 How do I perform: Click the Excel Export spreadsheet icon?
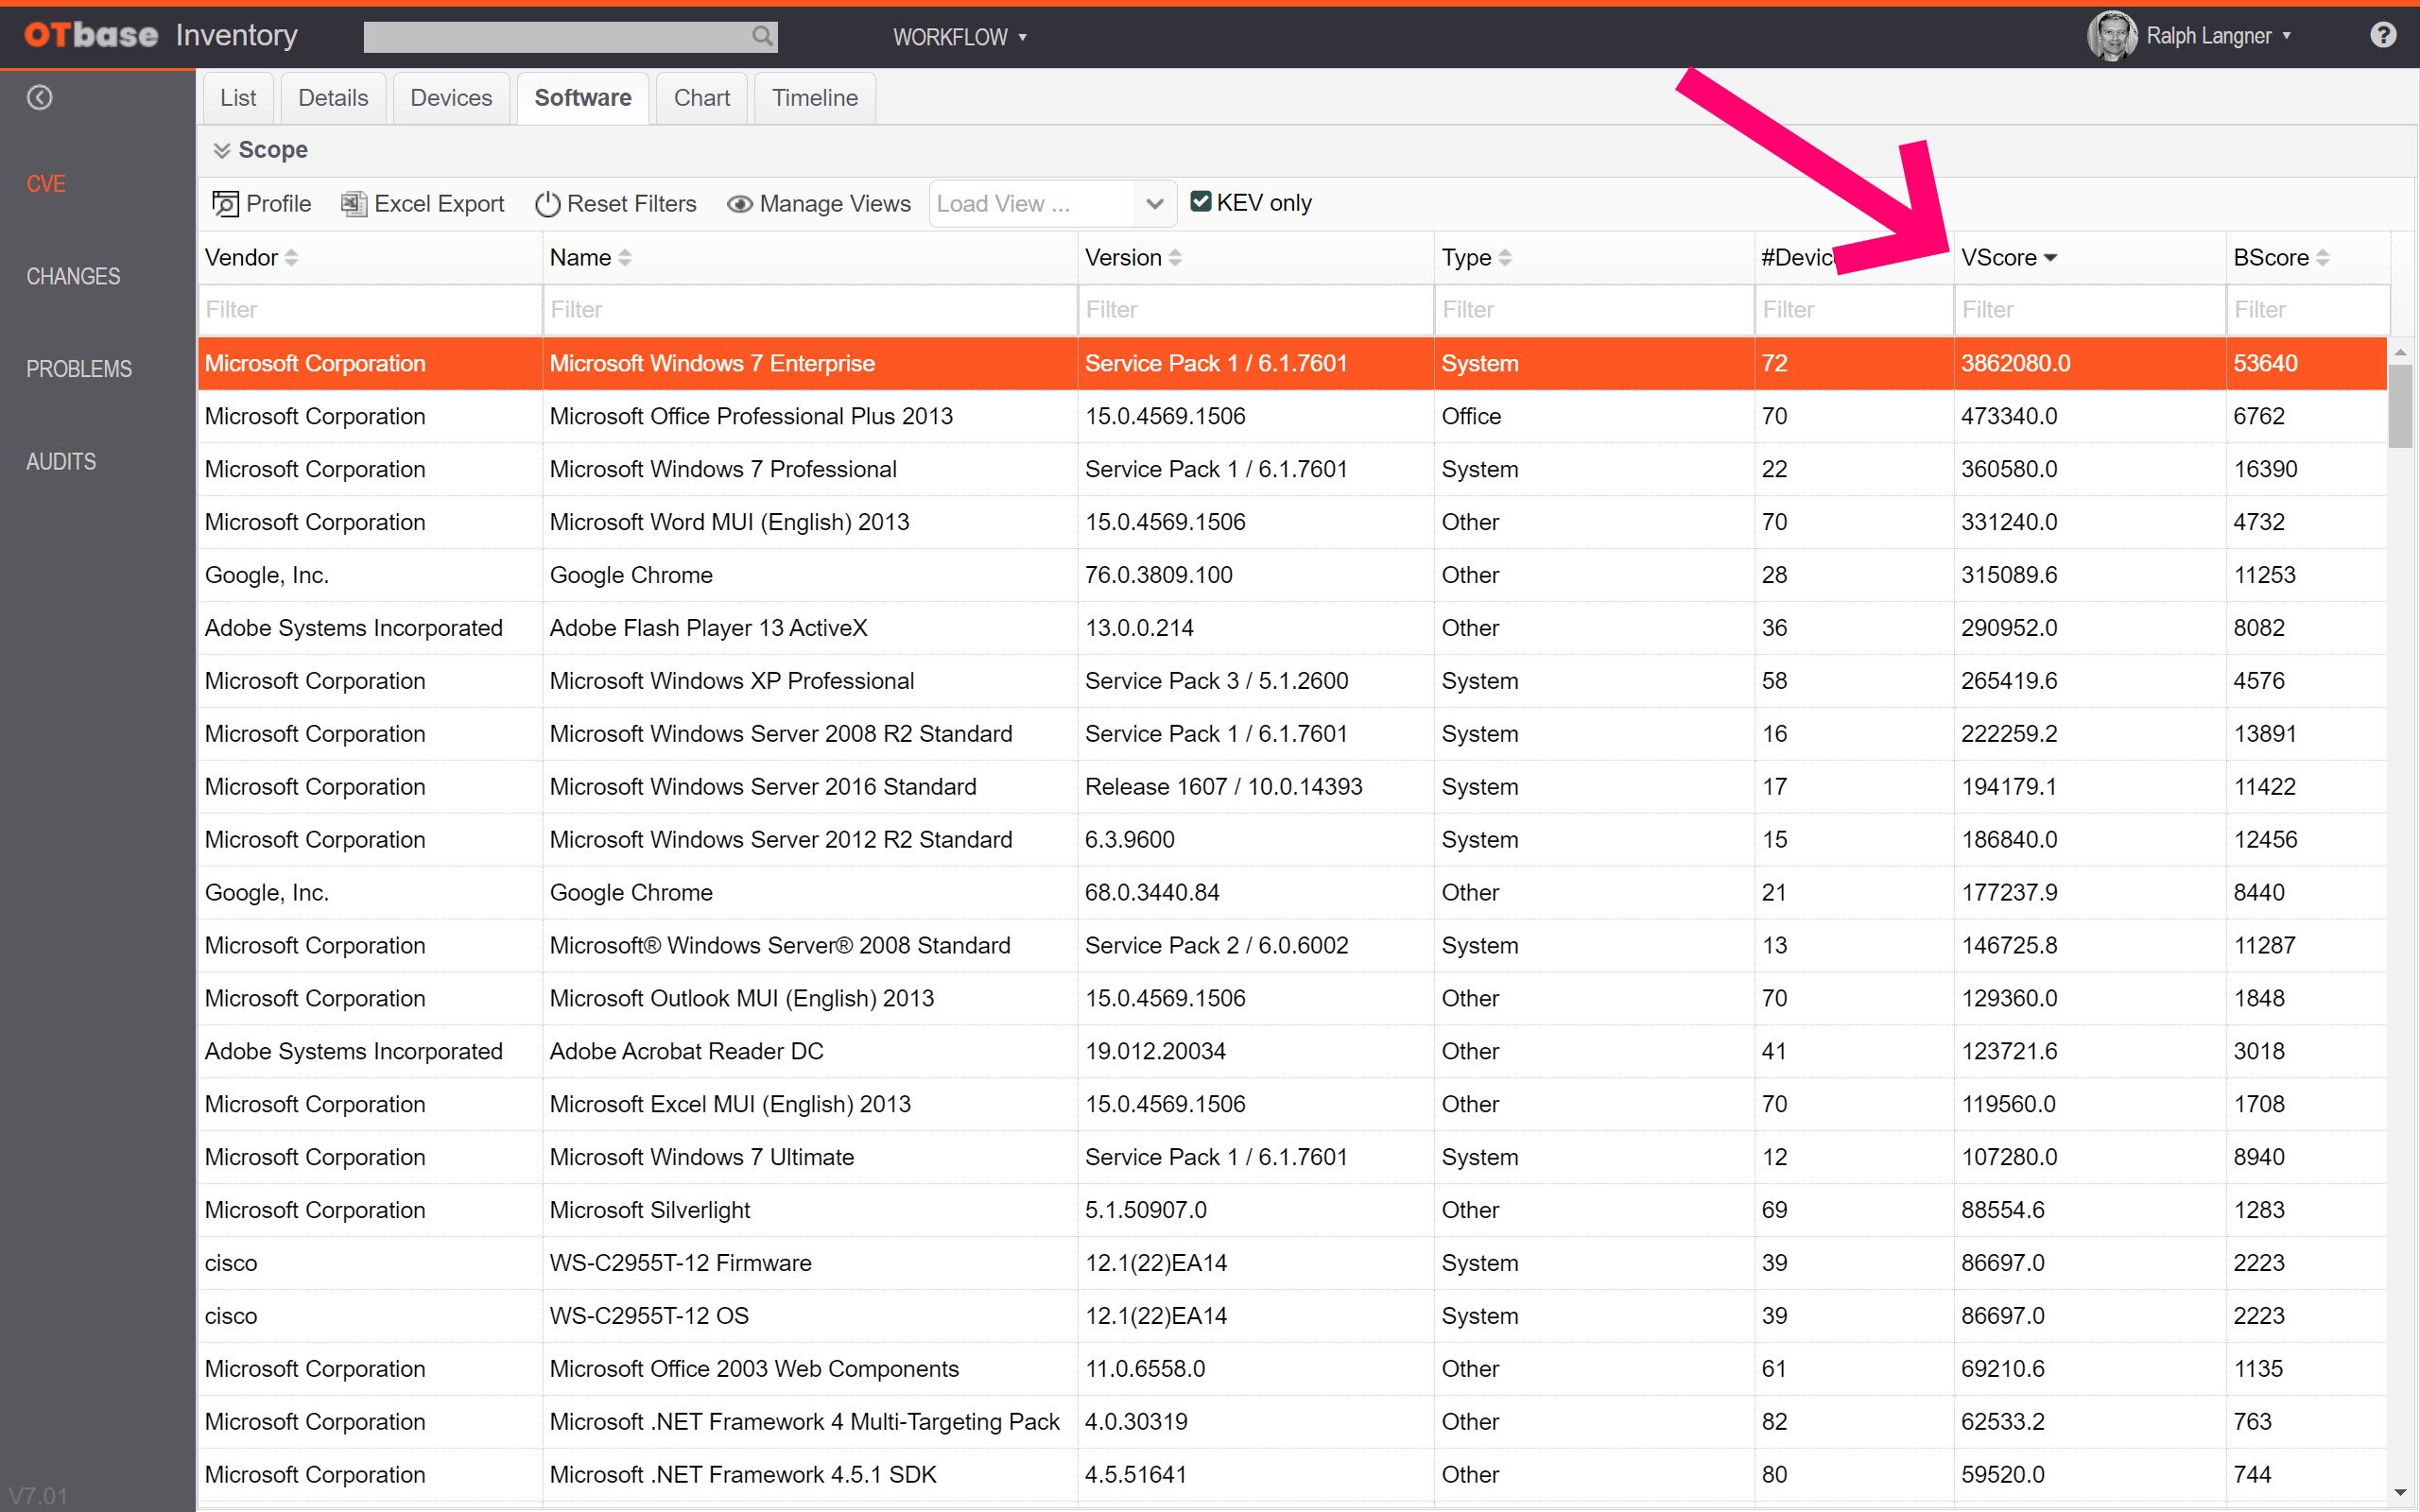[x=354, y=204]
